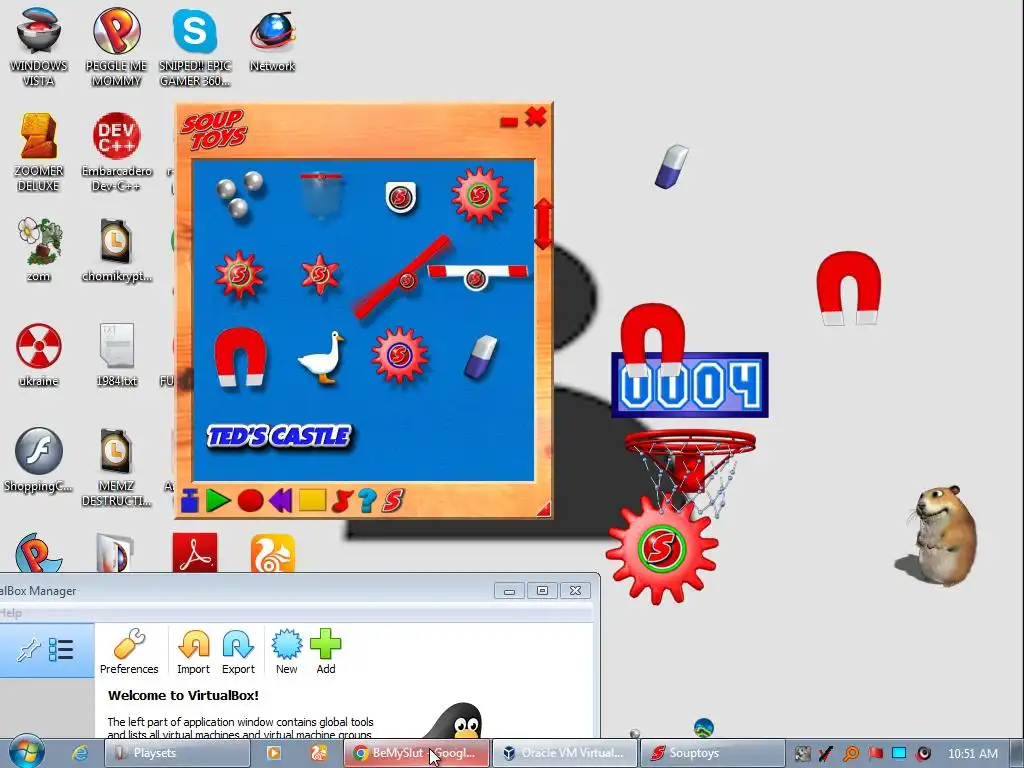The height and width of the screenshot is (768, 1024).
Task: Open the Windows Start orb
Action: pos(26,752)
